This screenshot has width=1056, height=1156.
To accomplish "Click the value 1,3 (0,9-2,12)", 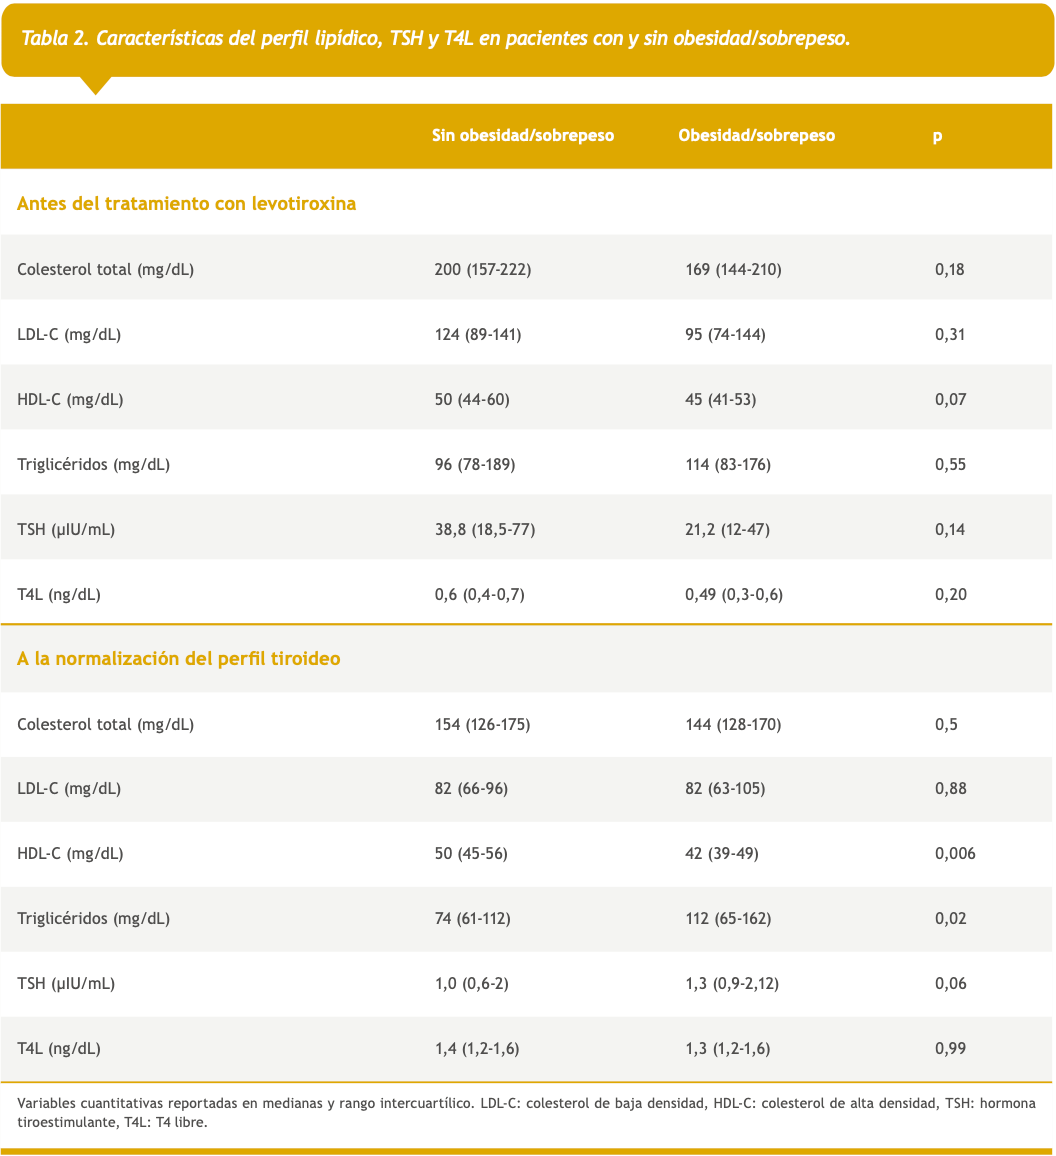I will pos(732,983).
